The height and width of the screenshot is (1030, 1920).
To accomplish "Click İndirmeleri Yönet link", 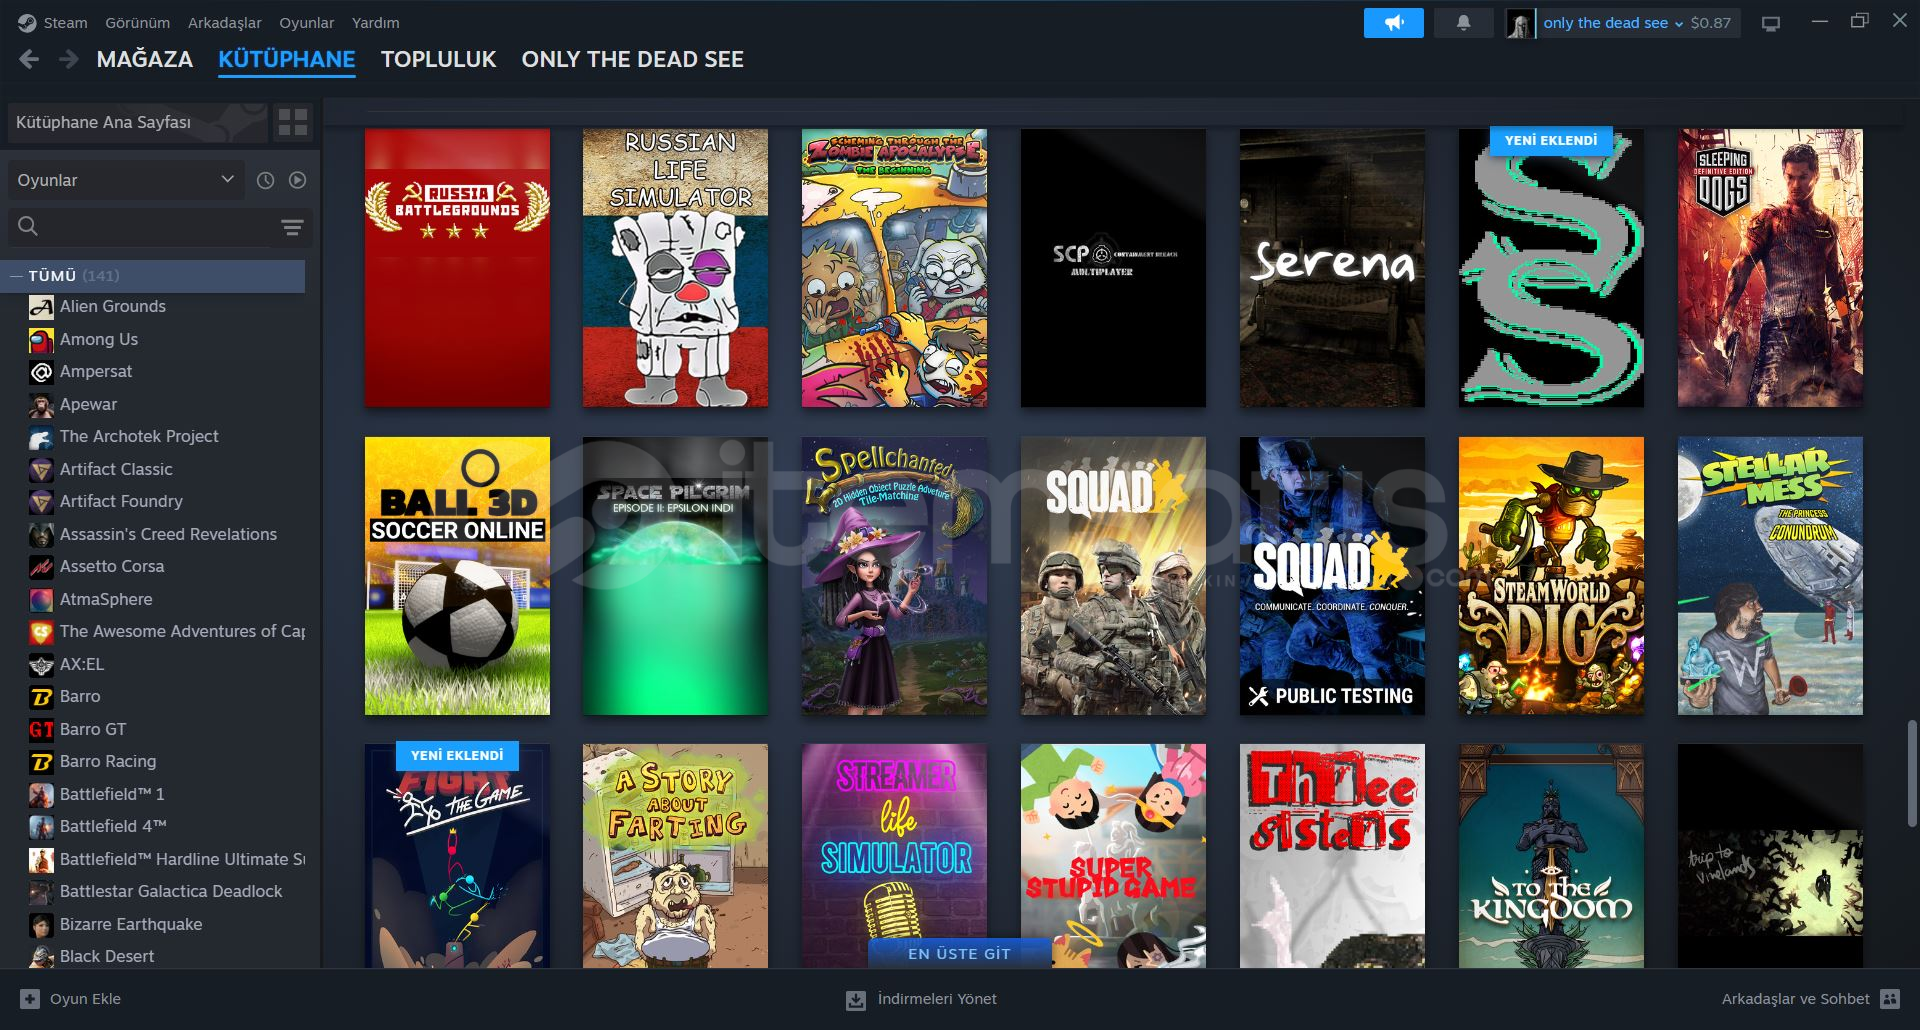I will click(937, 999).
